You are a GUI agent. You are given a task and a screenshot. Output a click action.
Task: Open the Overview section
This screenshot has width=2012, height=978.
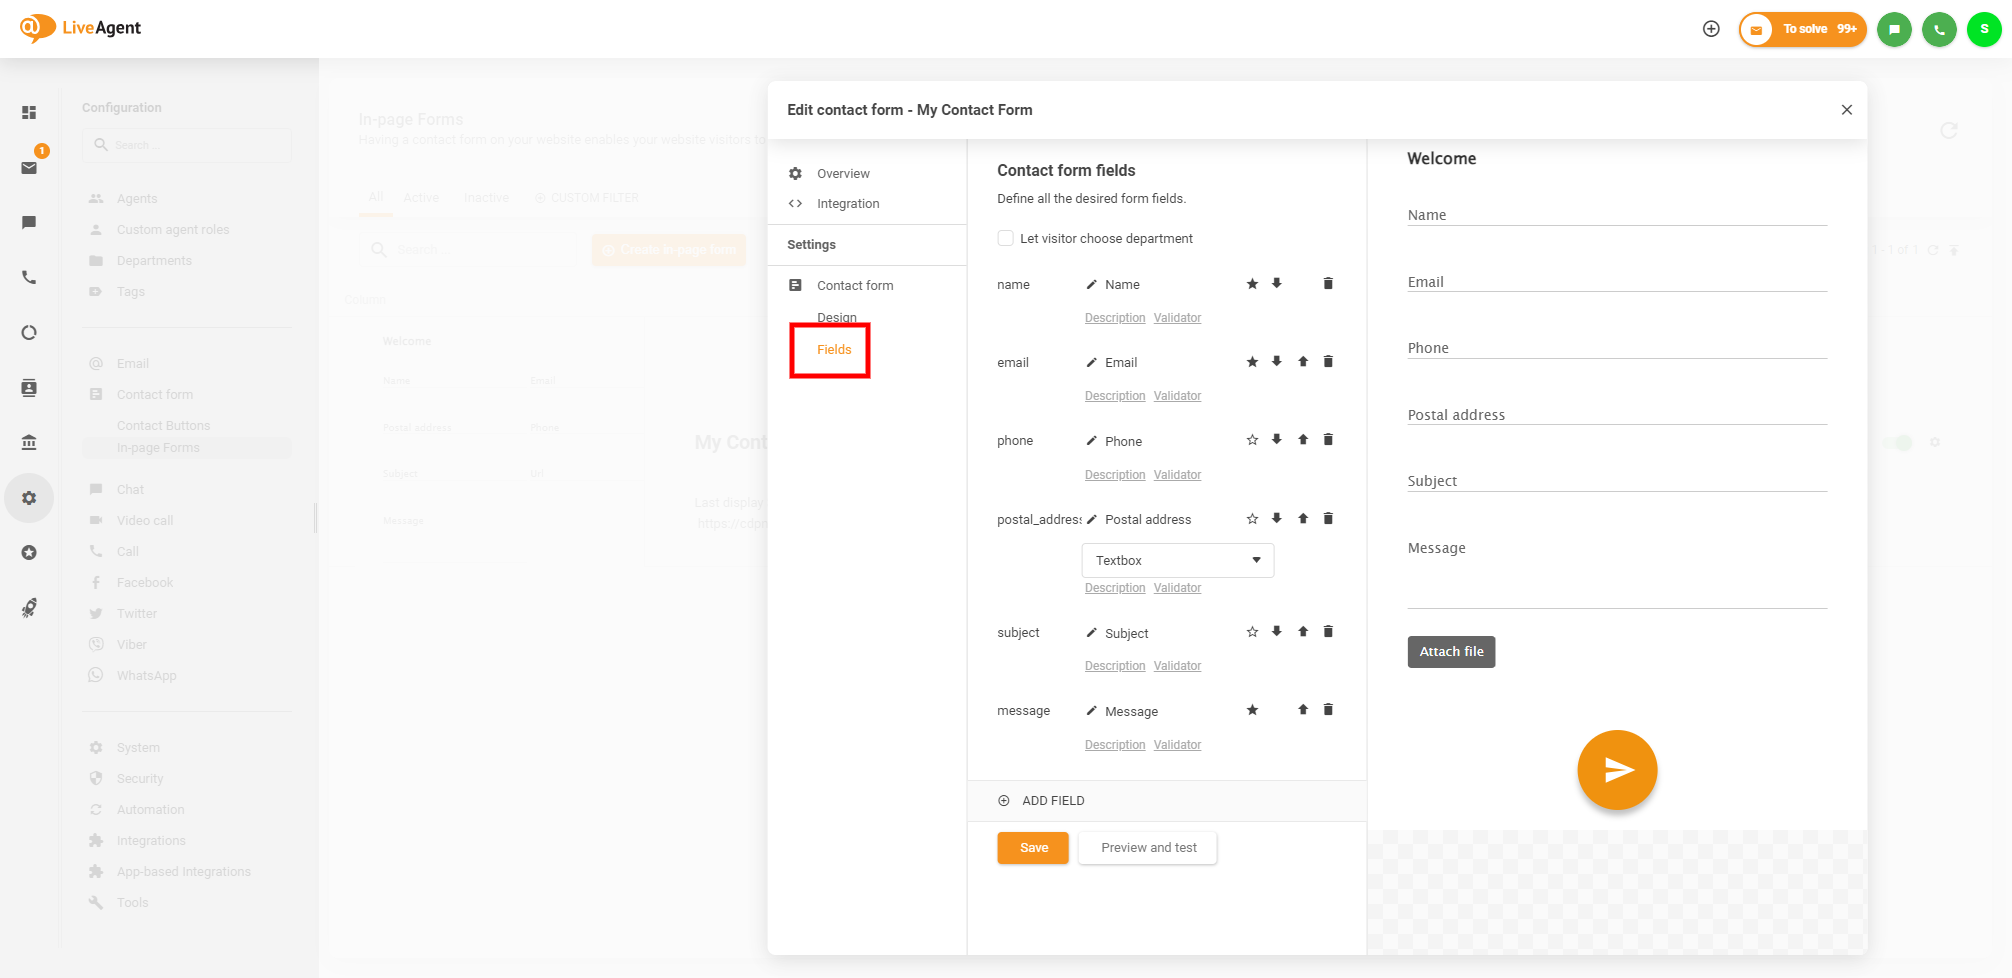point(843,174)
